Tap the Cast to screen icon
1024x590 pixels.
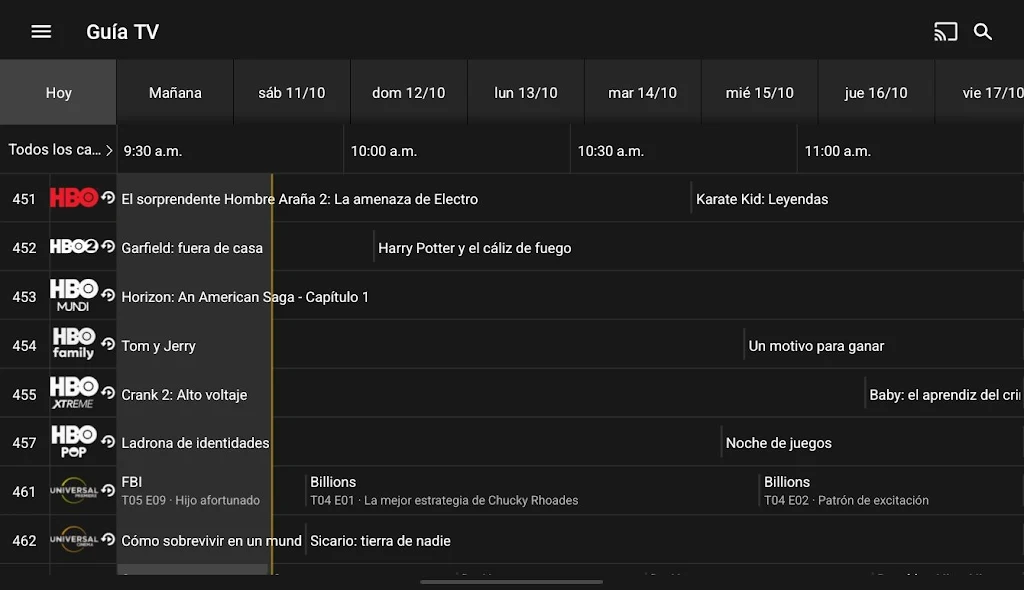click(x=945, y=32)
